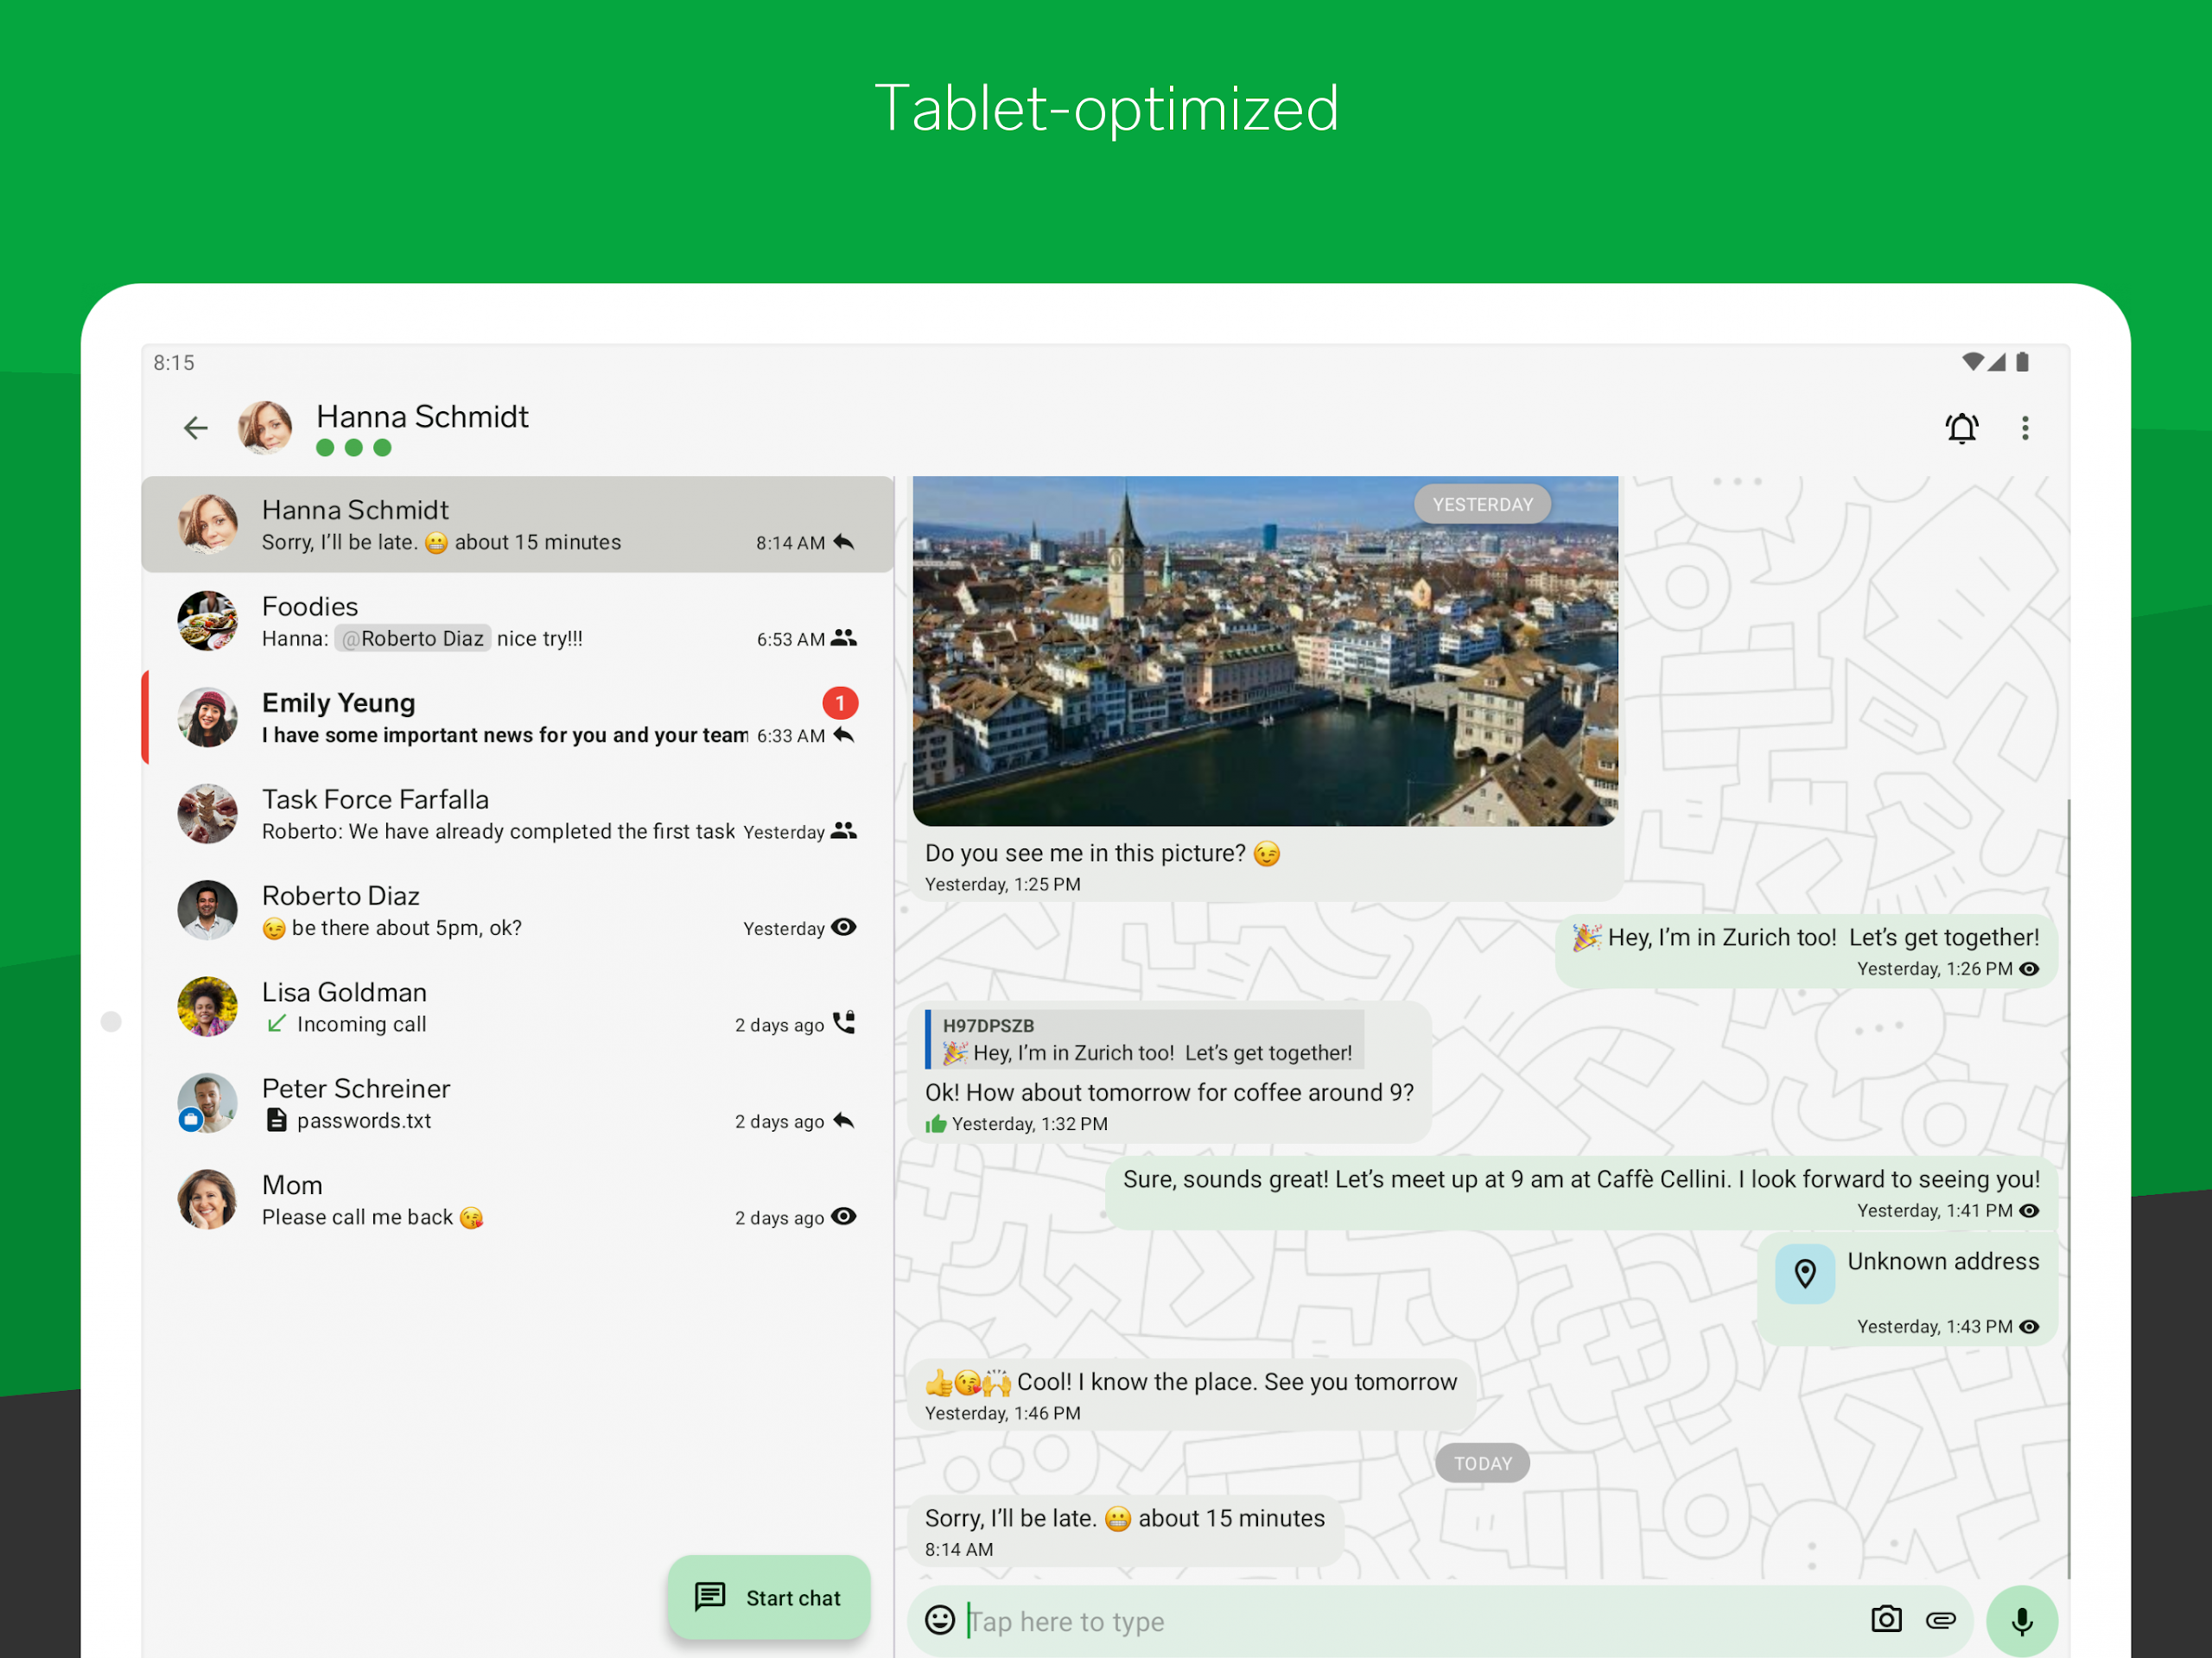2212x1658 pixels.
Task: Tap the camera icon to send a photo
Action: point(1886,1620)
